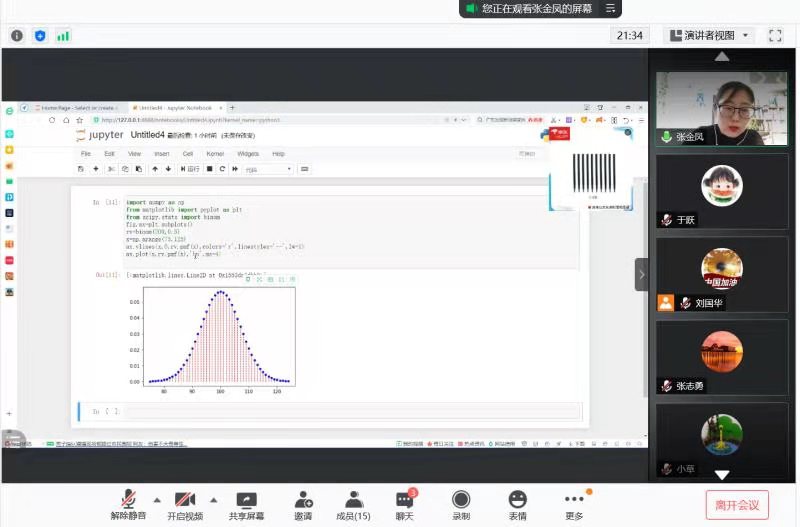Viewport: 800px width, 527px height.
Task: Unmute the microphone (解除静音)
Action: point(128,503)
